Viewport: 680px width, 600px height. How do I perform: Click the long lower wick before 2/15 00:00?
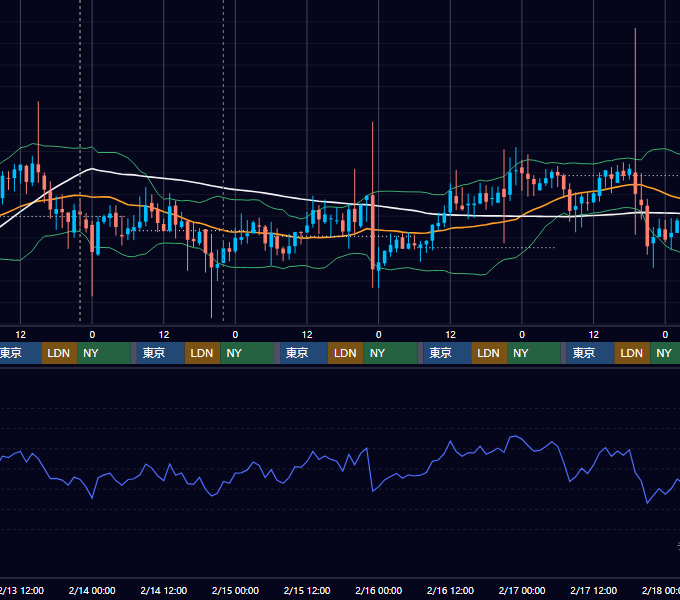(x=212, y=293)
